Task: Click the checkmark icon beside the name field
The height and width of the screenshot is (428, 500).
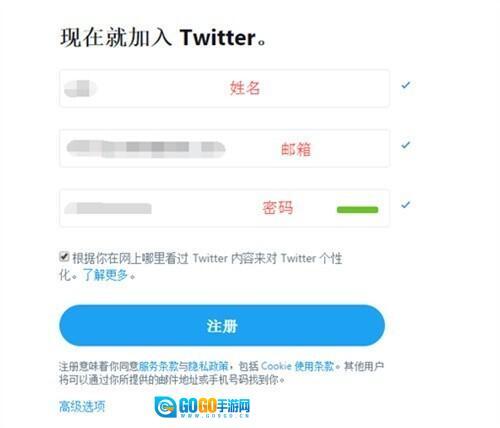Action: (x=406, y=85)
